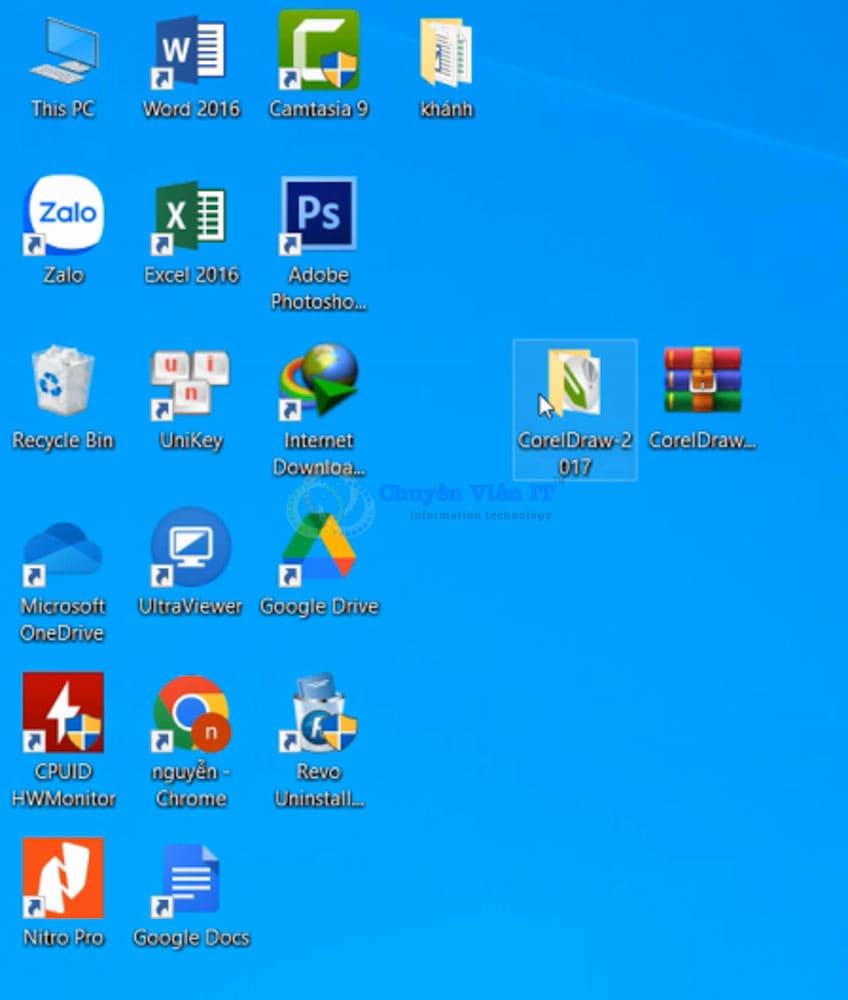Select the Excel 2016 shortcut
The height and width of the screenshot is (1000, 848).
point(191,217)
